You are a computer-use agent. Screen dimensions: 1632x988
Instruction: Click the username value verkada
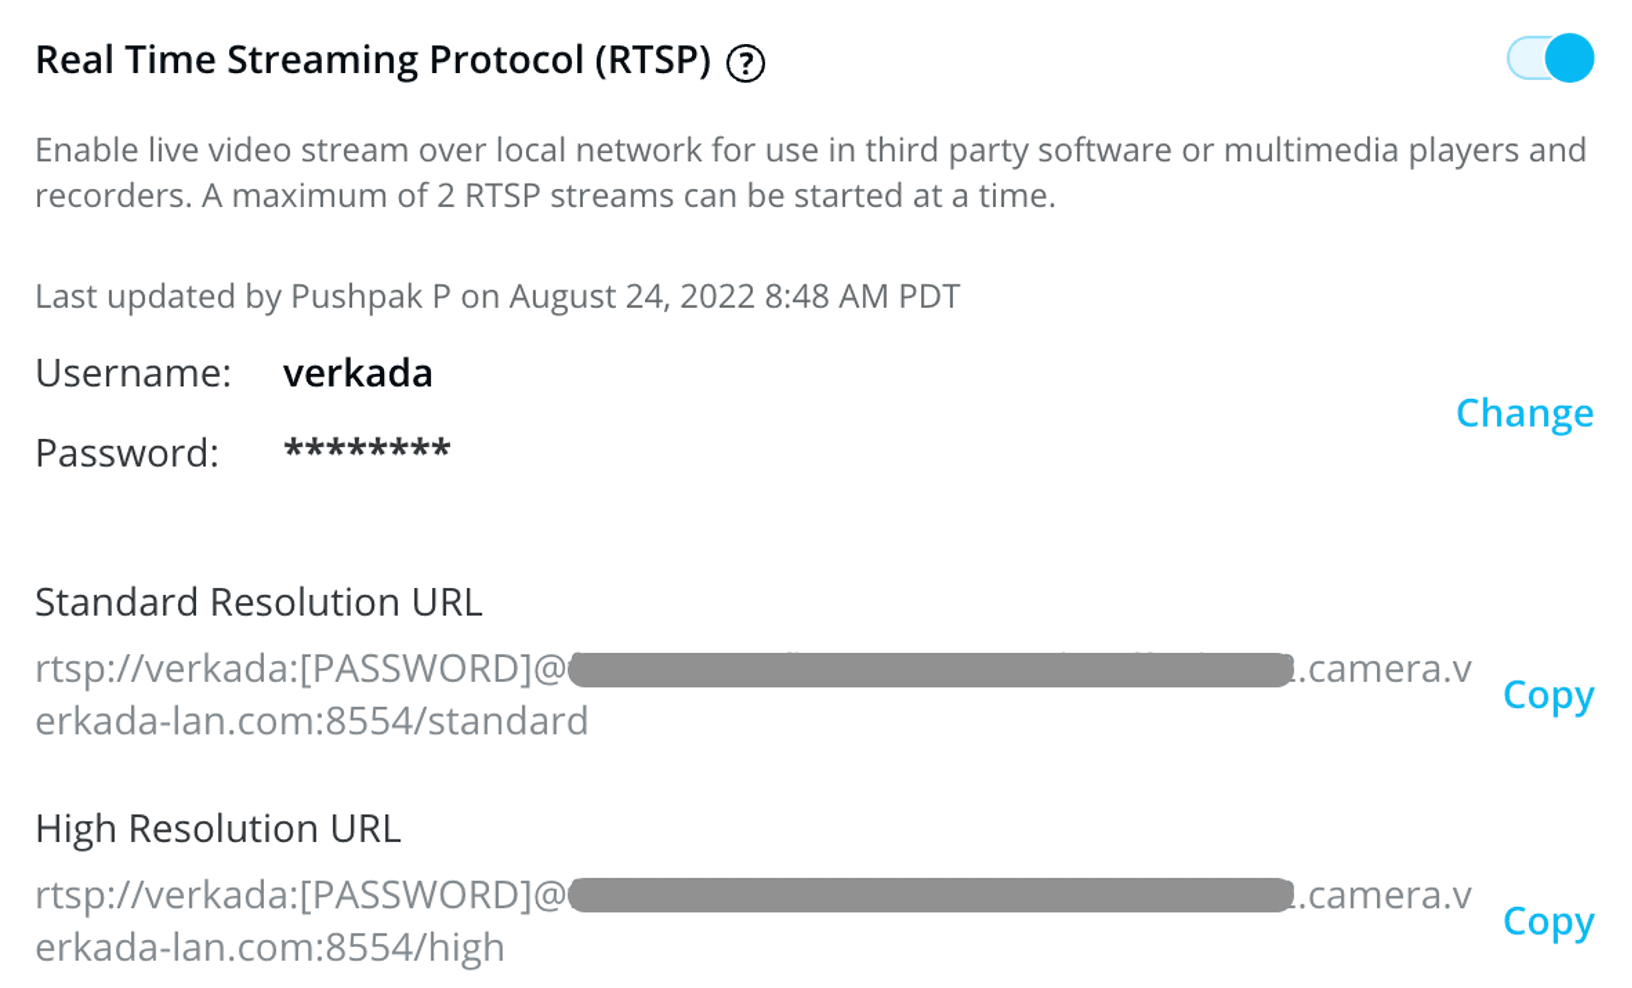(x=357, y=373)
